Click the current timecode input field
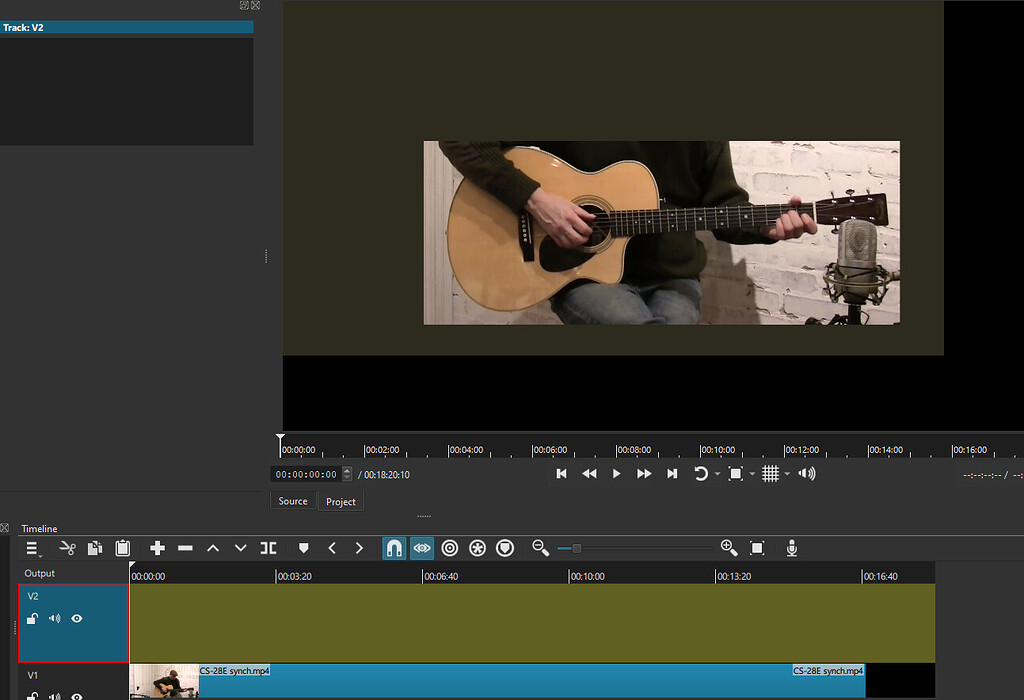The width and height of the screenshot is (1024, 700). tap(306, 474)
